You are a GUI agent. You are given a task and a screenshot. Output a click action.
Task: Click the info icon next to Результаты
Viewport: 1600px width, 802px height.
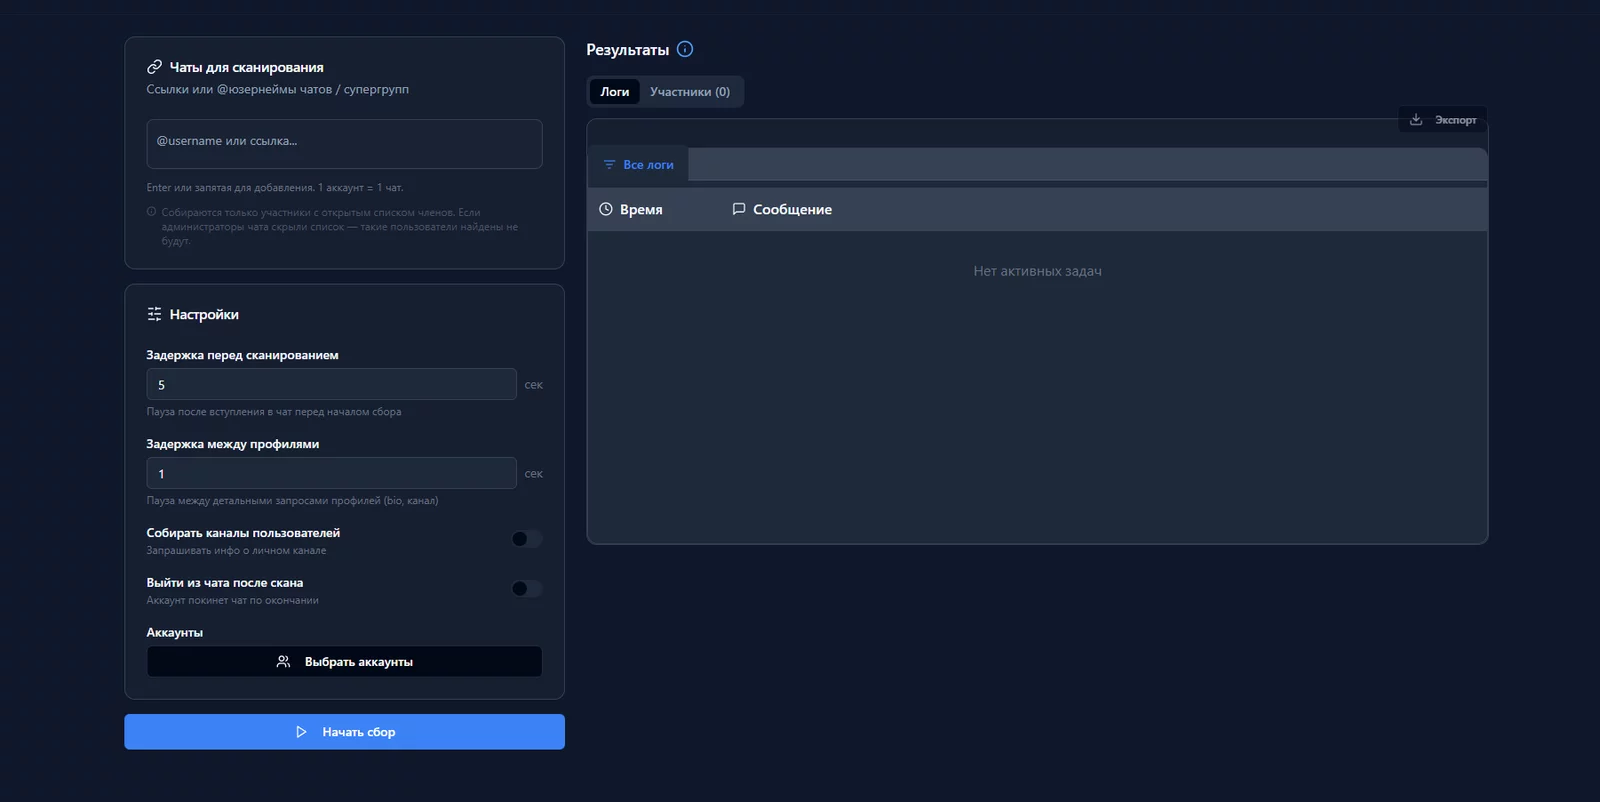click(685, 49)
